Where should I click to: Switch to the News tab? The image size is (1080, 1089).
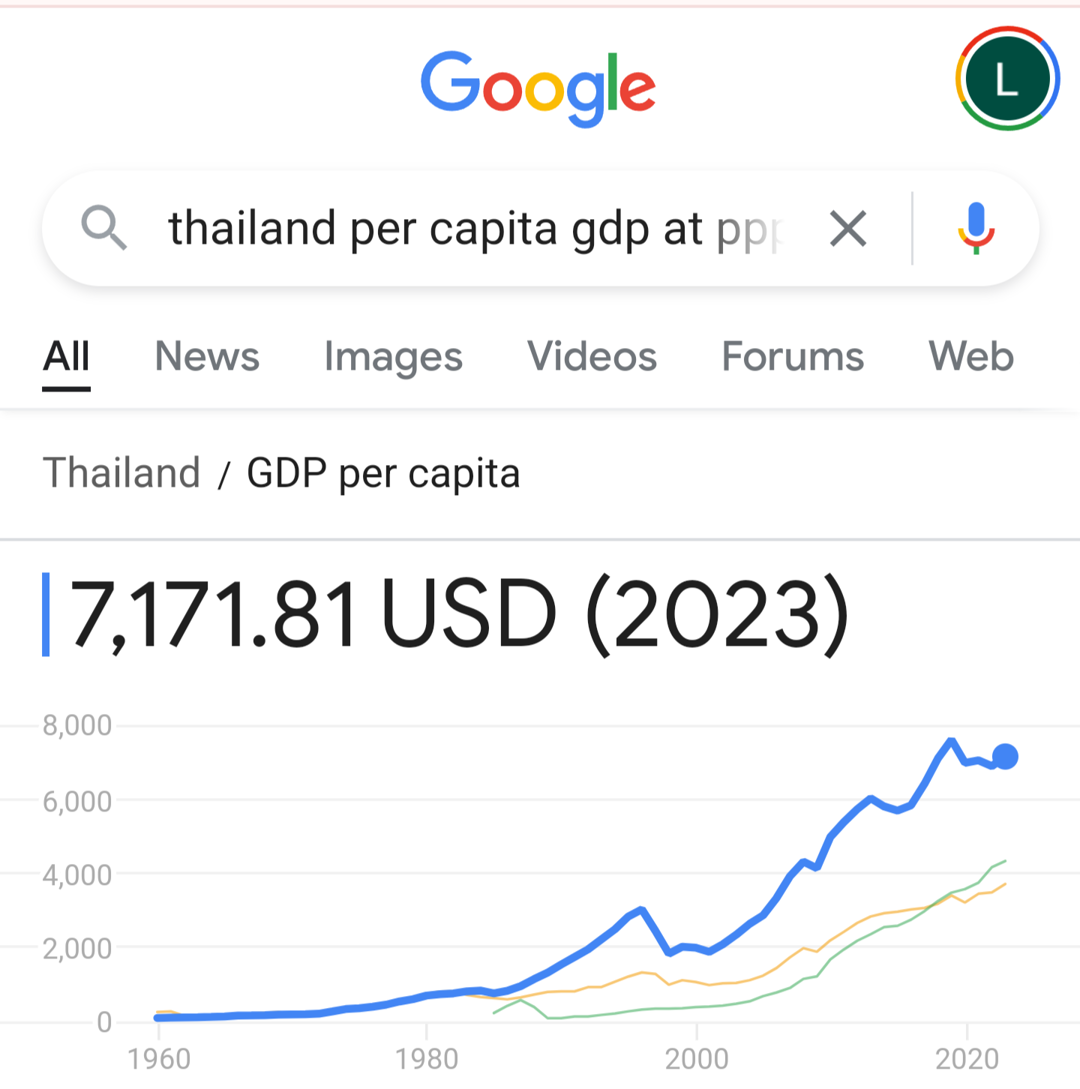[207, 357]
